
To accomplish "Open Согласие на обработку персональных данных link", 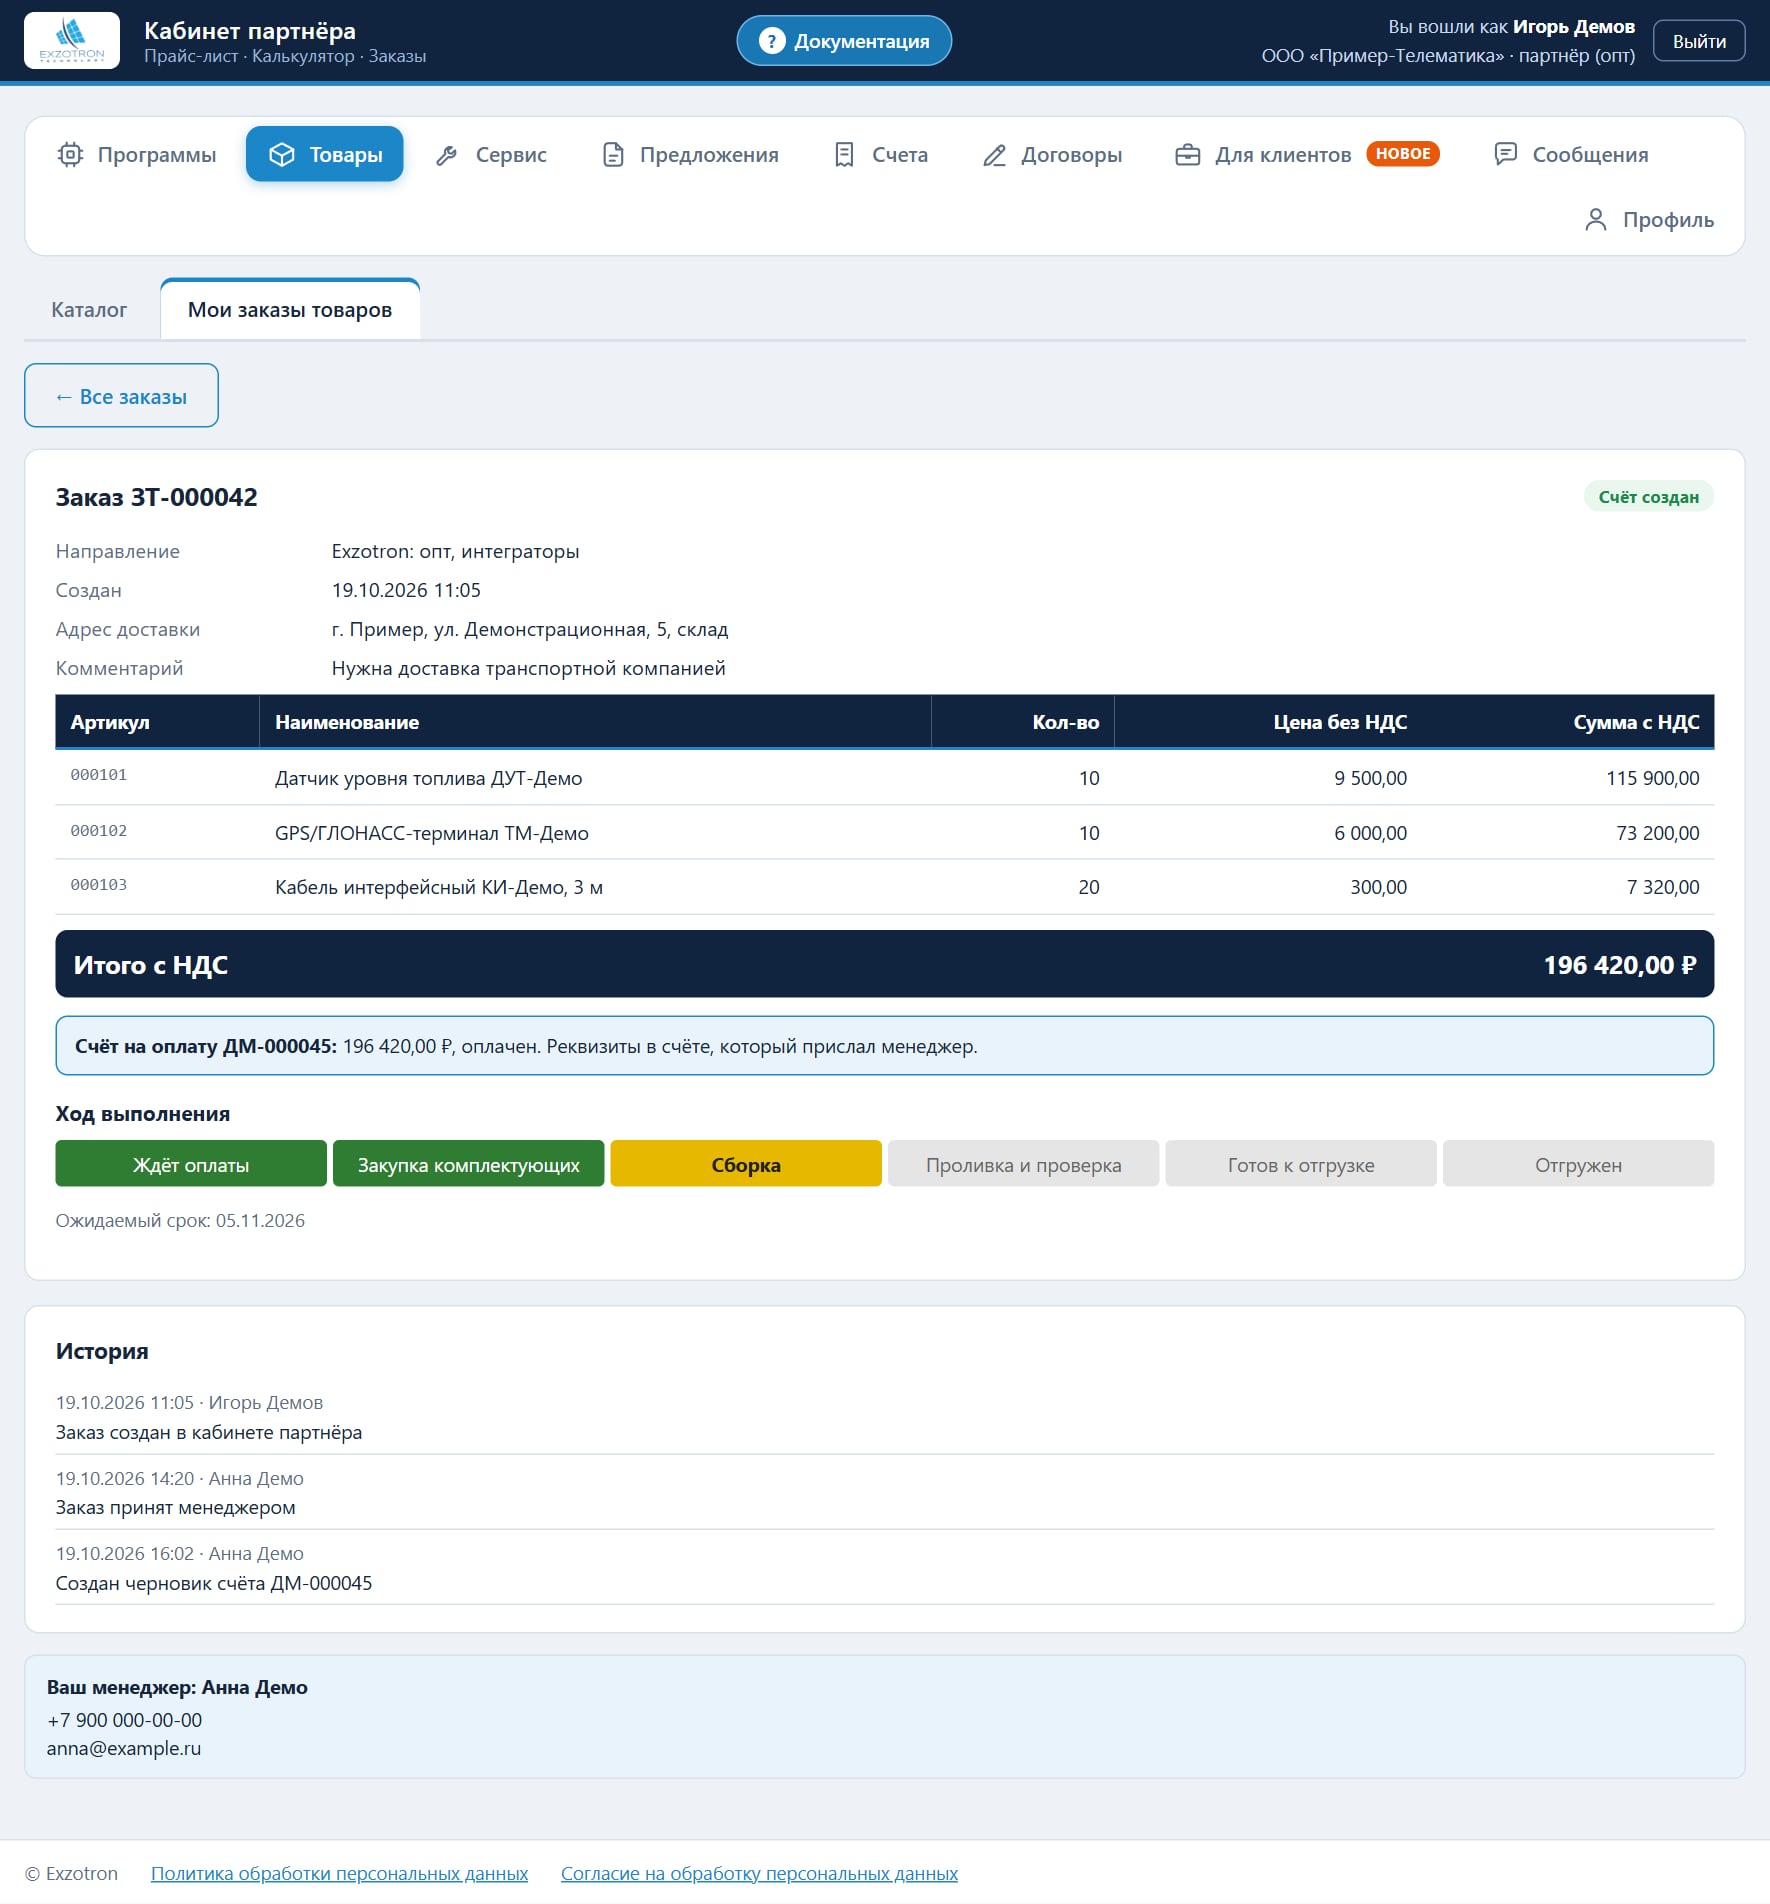I will click(x=759, y=1873).
